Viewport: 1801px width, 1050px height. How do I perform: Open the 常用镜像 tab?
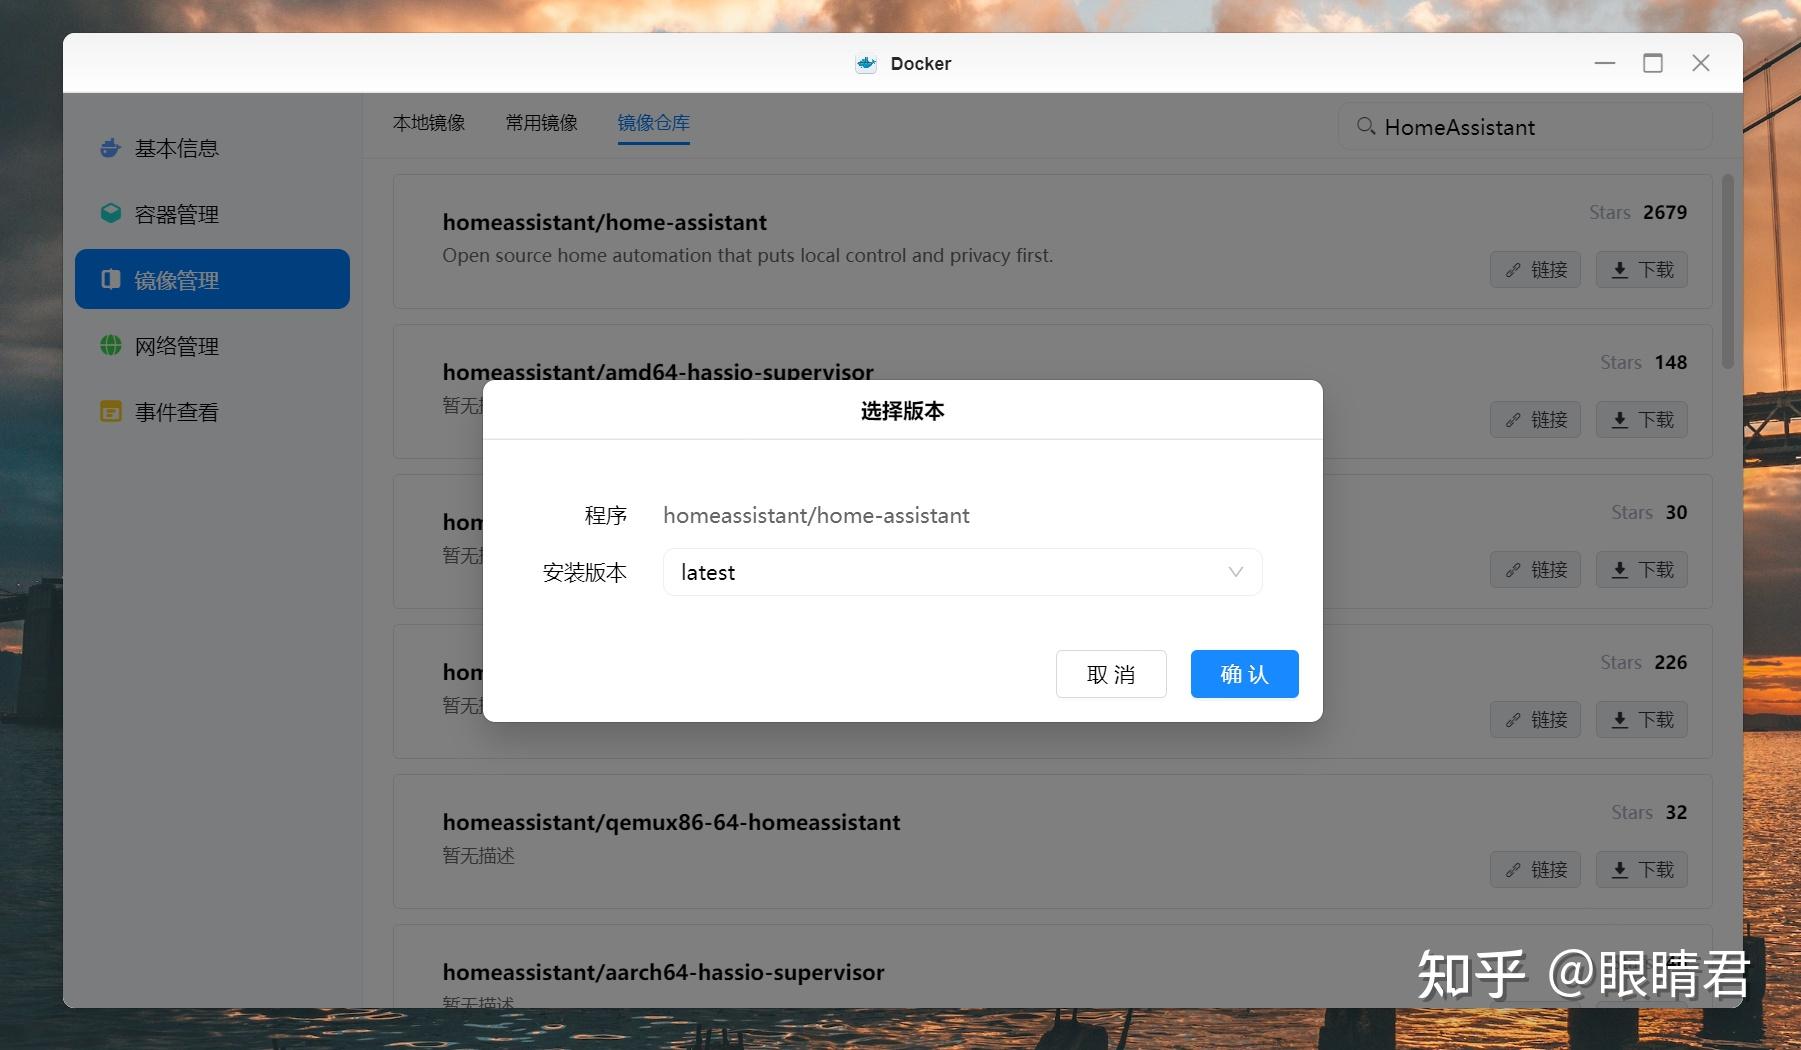pyautogui.click(x=541, y=123)
